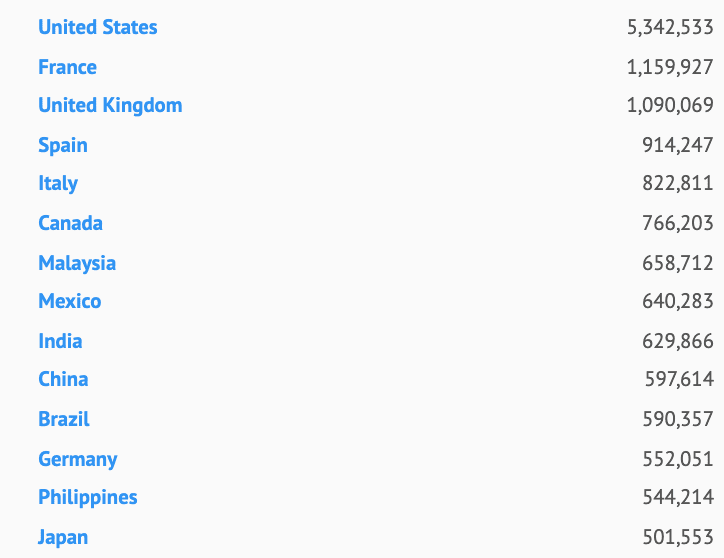Viewport: 724px width, 558px height.
Task: Open the United States link
Action: pyautogui.click(x=97, y=27)
